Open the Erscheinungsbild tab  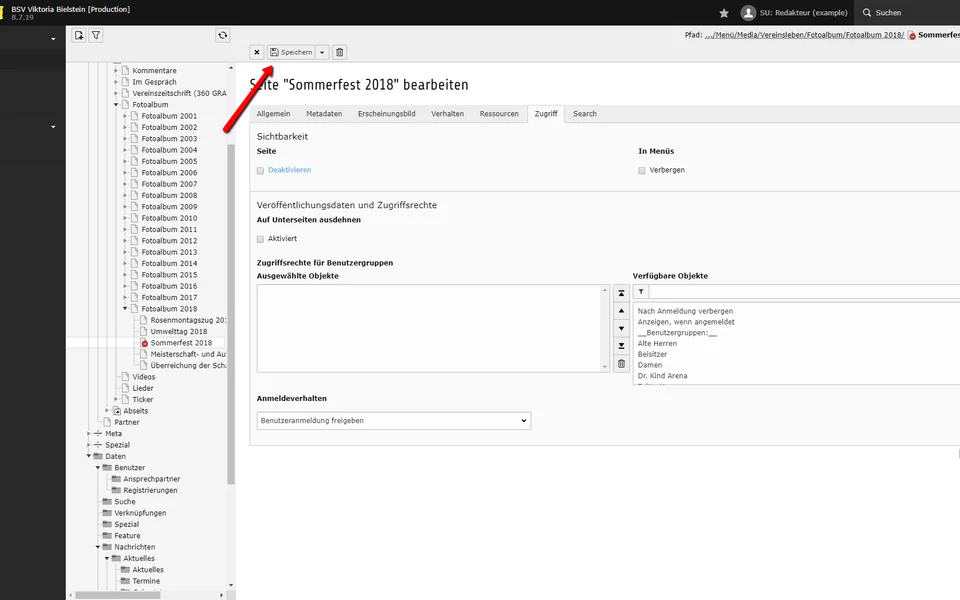coord(386,114)
